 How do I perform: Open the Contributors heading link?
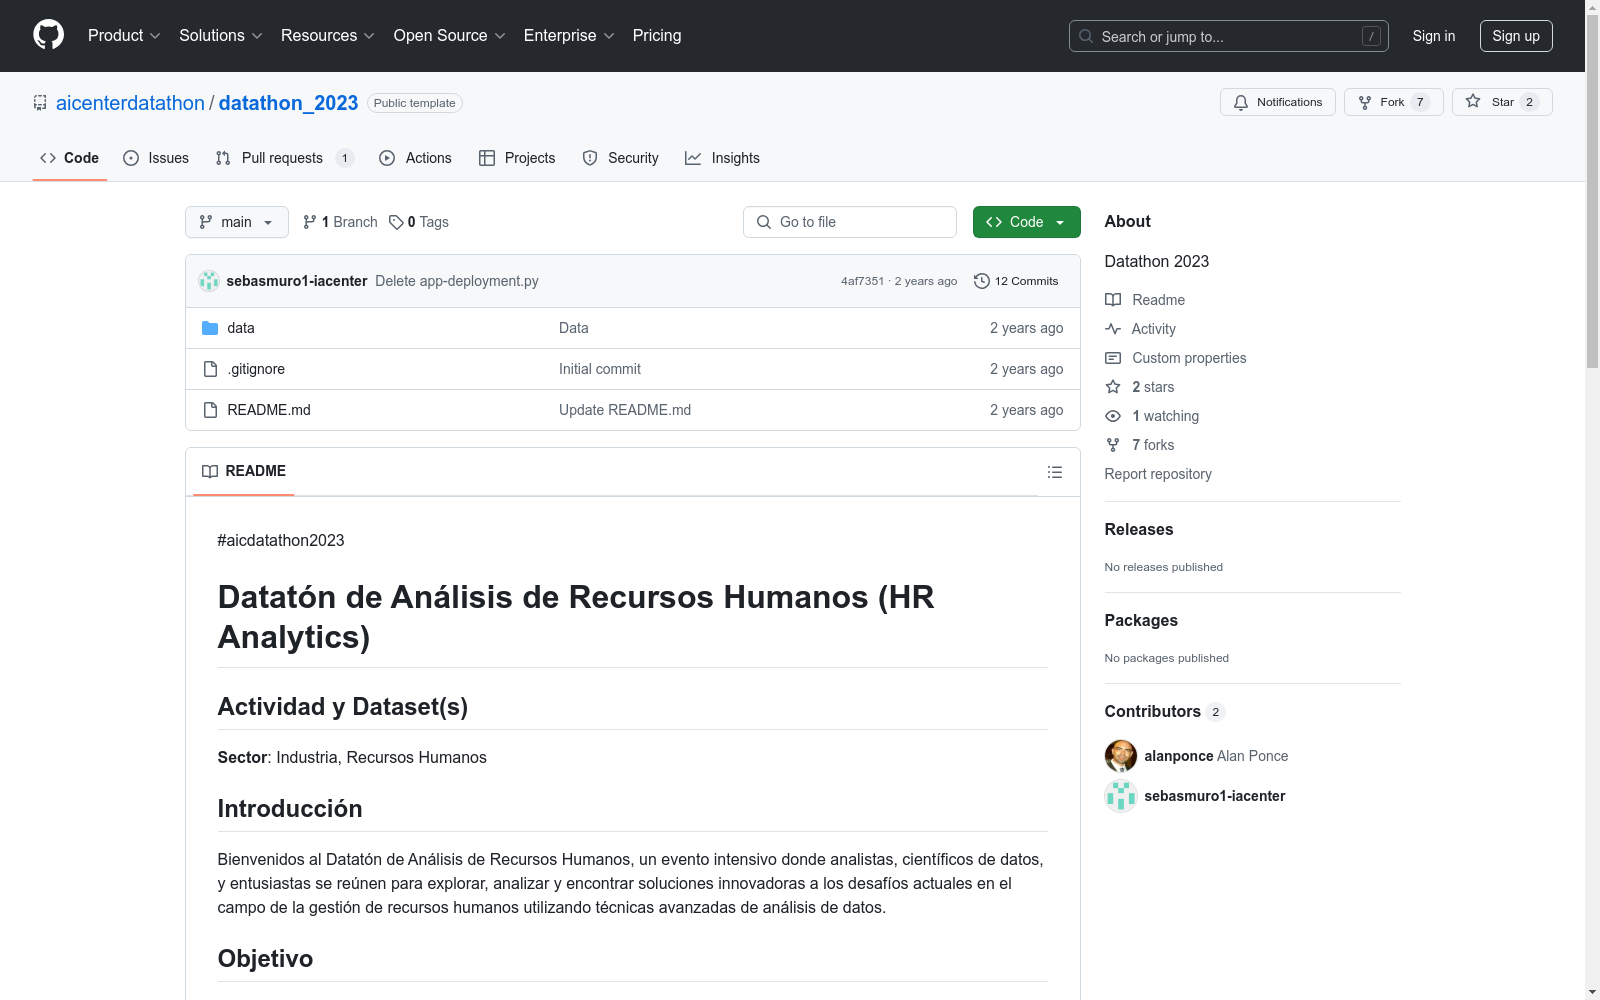click(x=1165, y=712)
